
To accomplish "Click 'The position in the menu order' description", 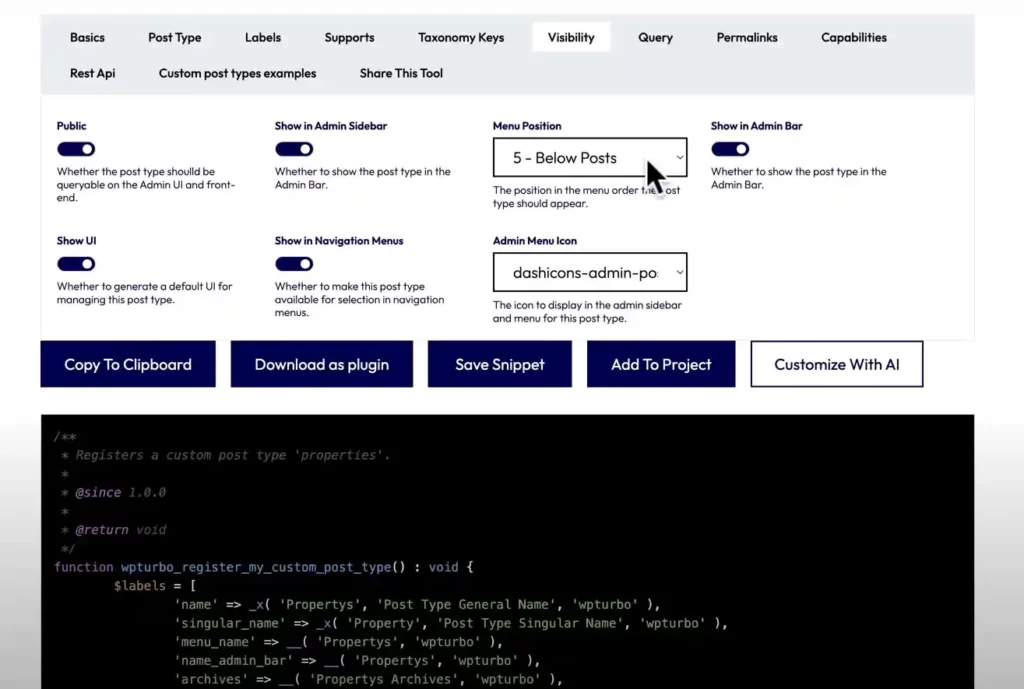I will [x=586, y=197].
